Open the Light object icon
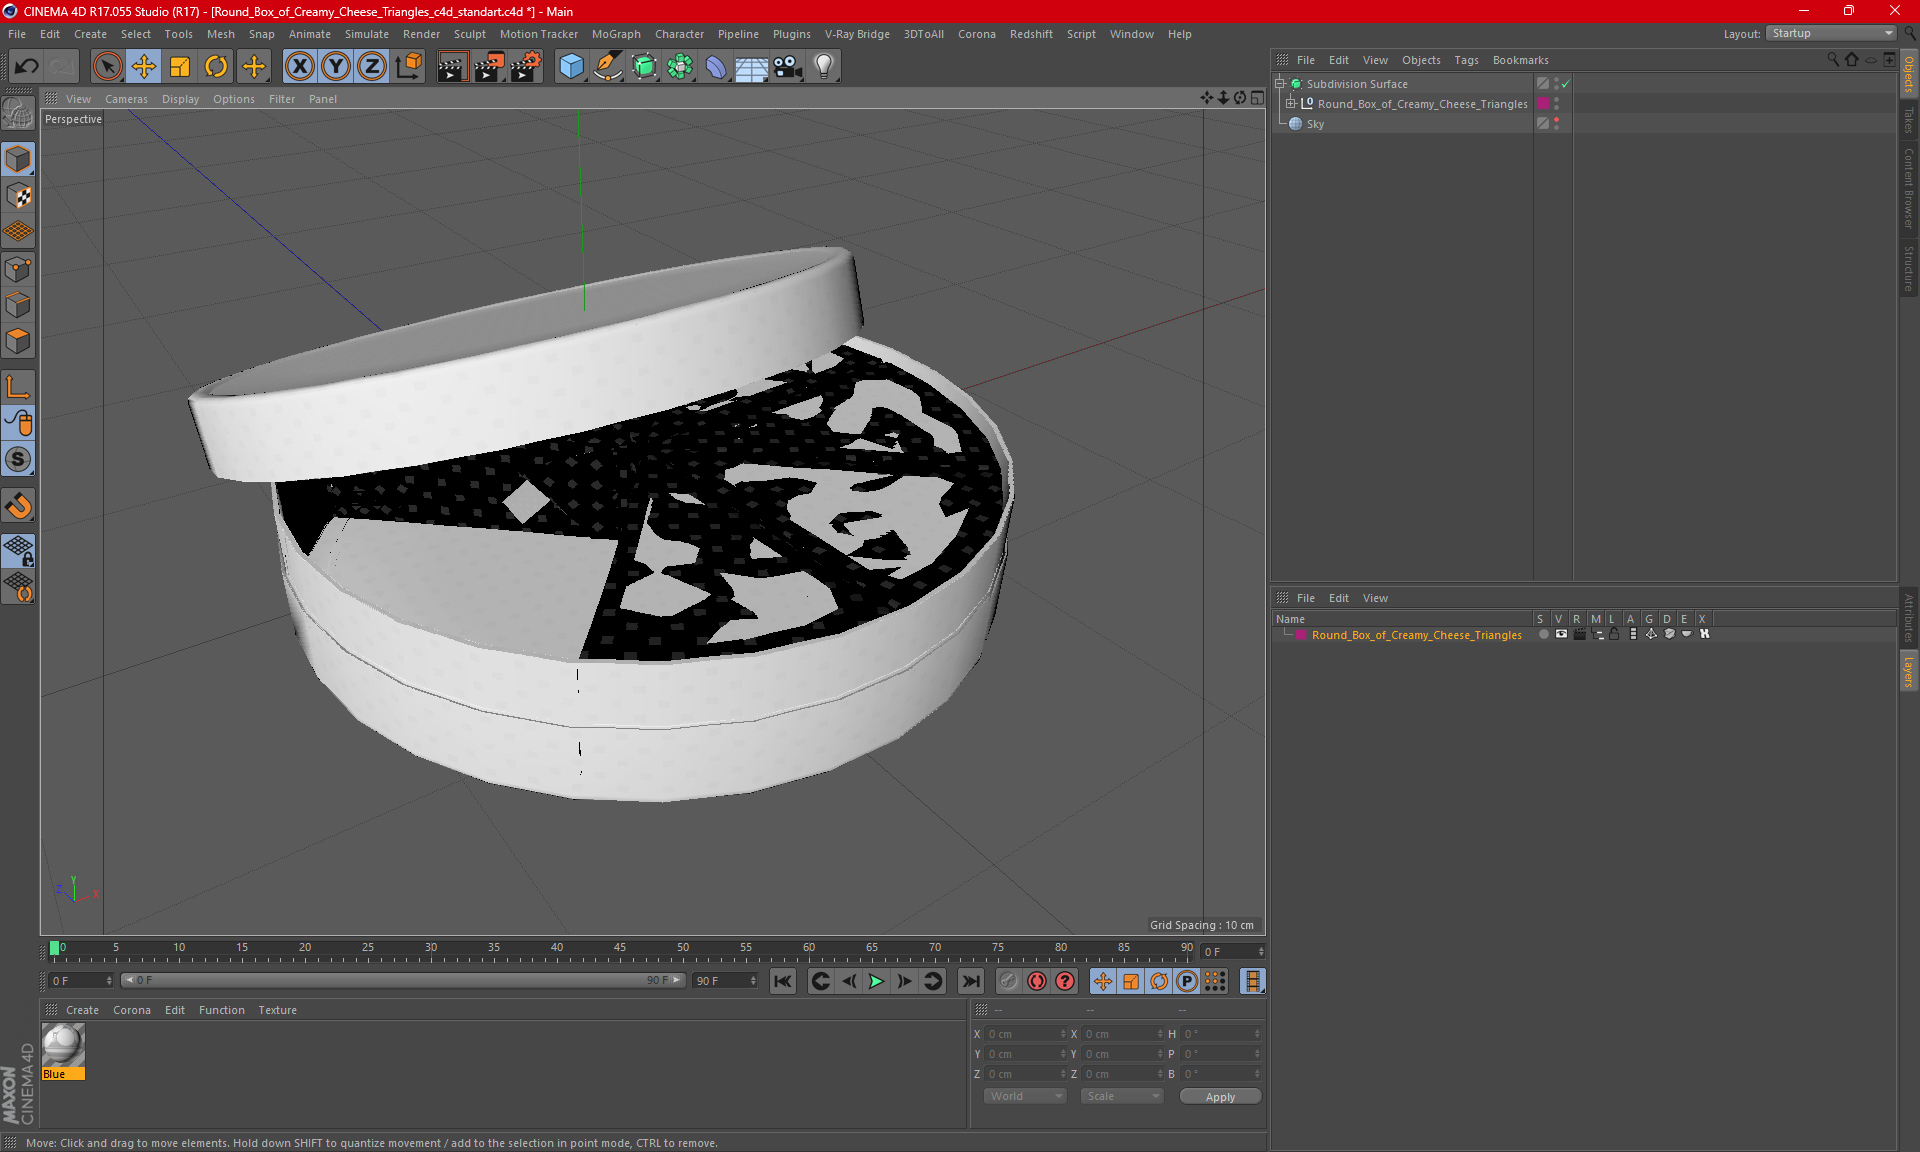 click(x=824, y=67)
